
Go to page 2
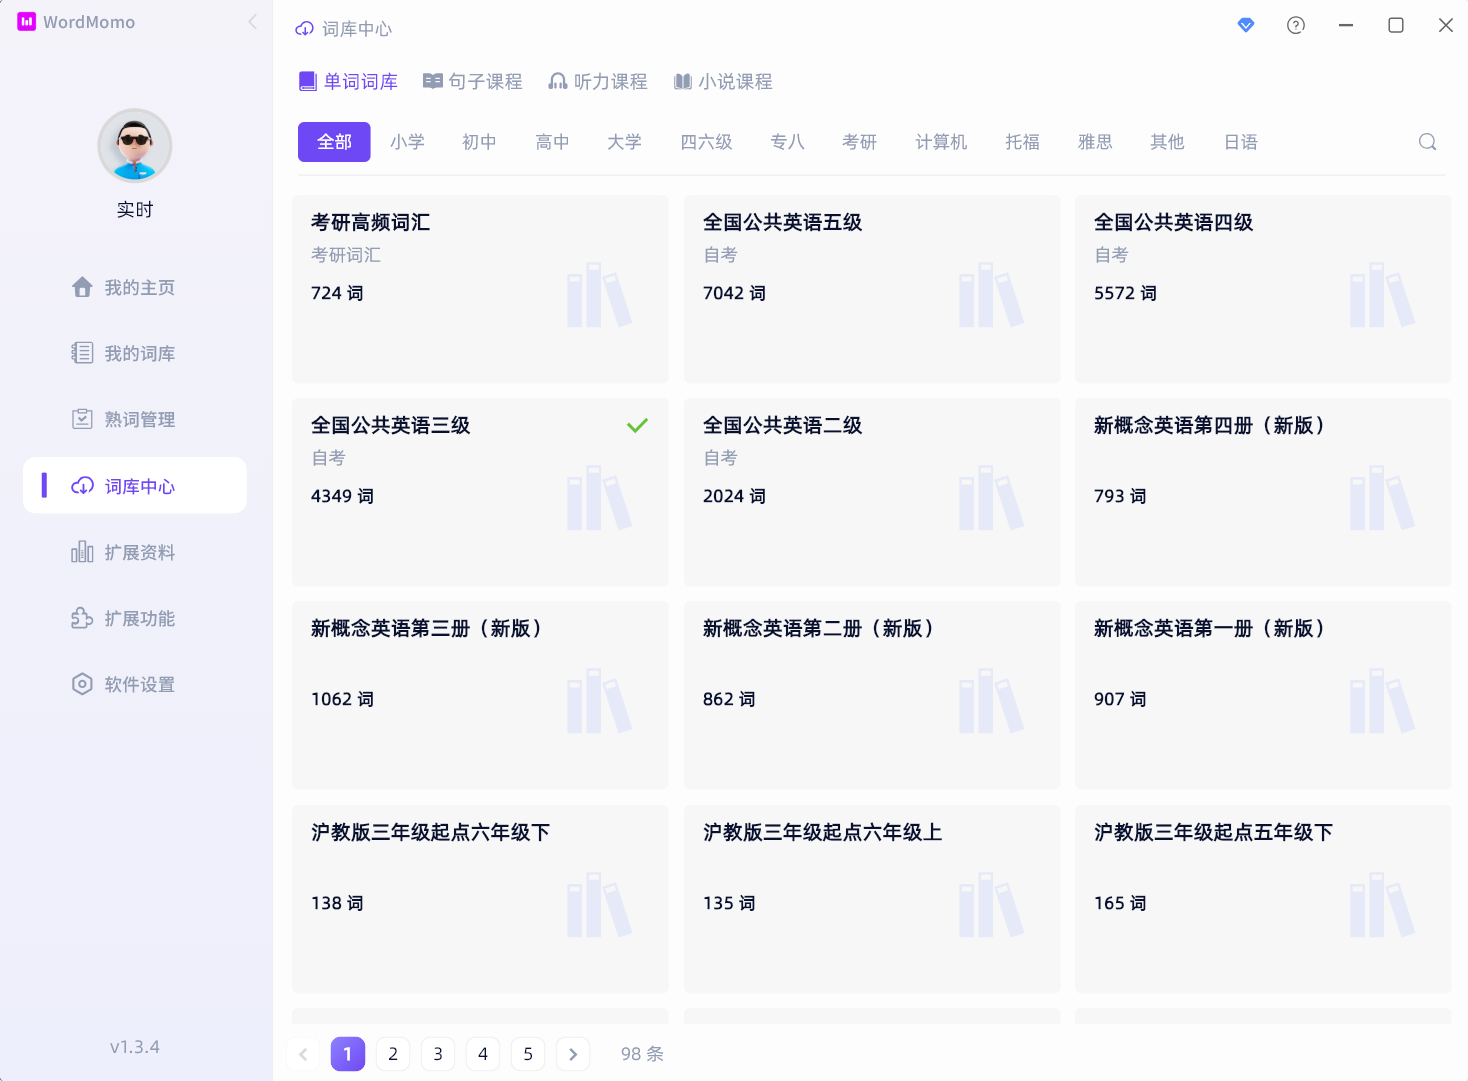[393, 1054]
